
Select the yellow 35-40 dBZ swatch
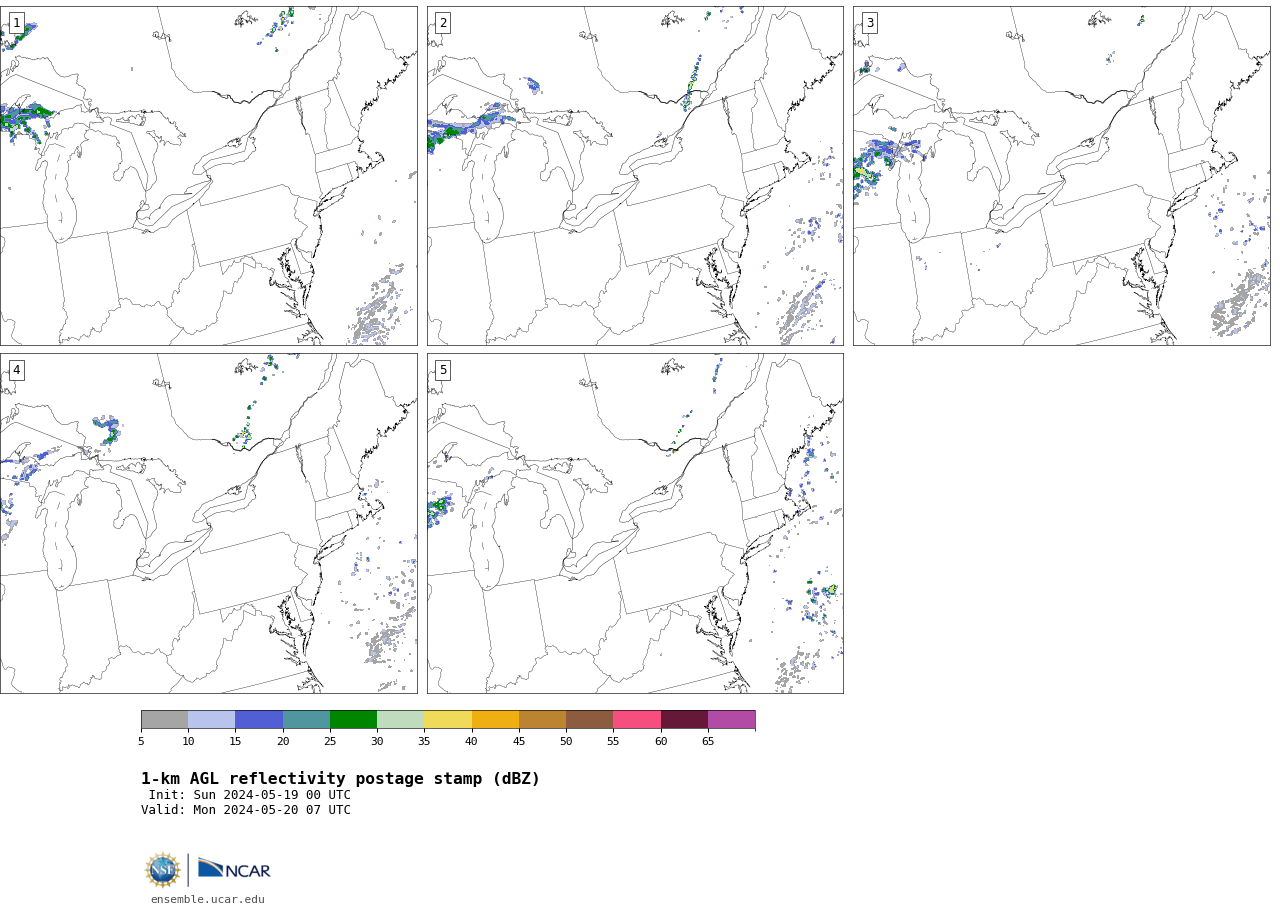pyautogui.click(x=448, y=720)
